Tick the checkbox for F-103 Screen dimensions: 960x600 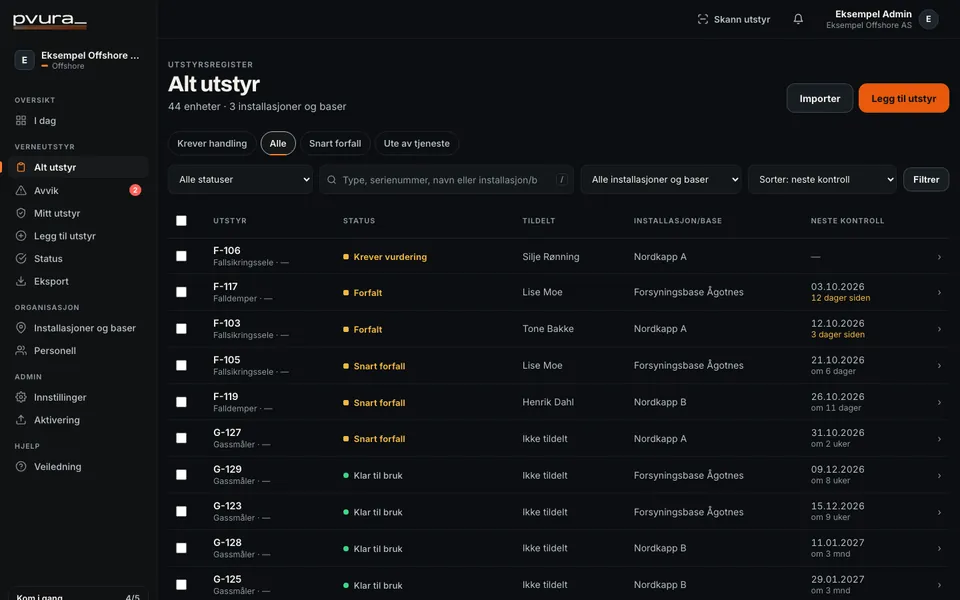click(181, 329)
